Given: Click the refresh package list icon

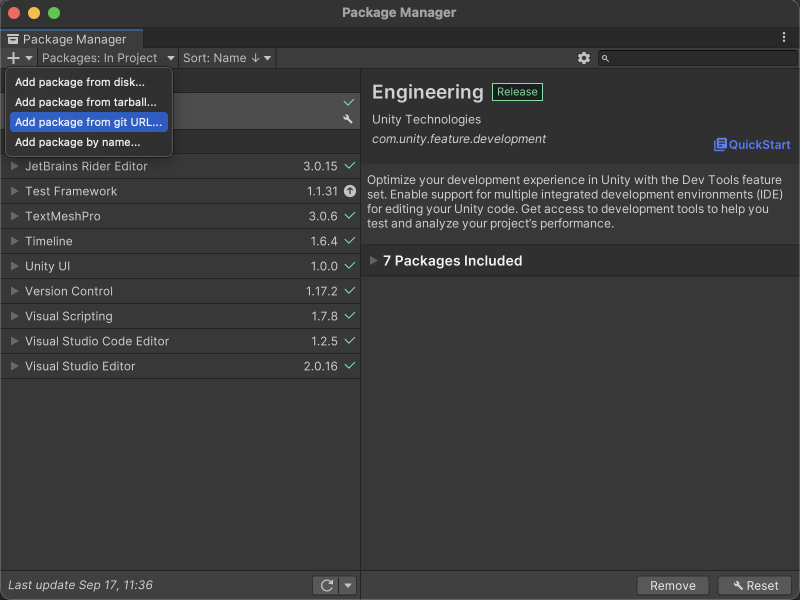Looking at the screenshot, I should [x=327, y=585].
